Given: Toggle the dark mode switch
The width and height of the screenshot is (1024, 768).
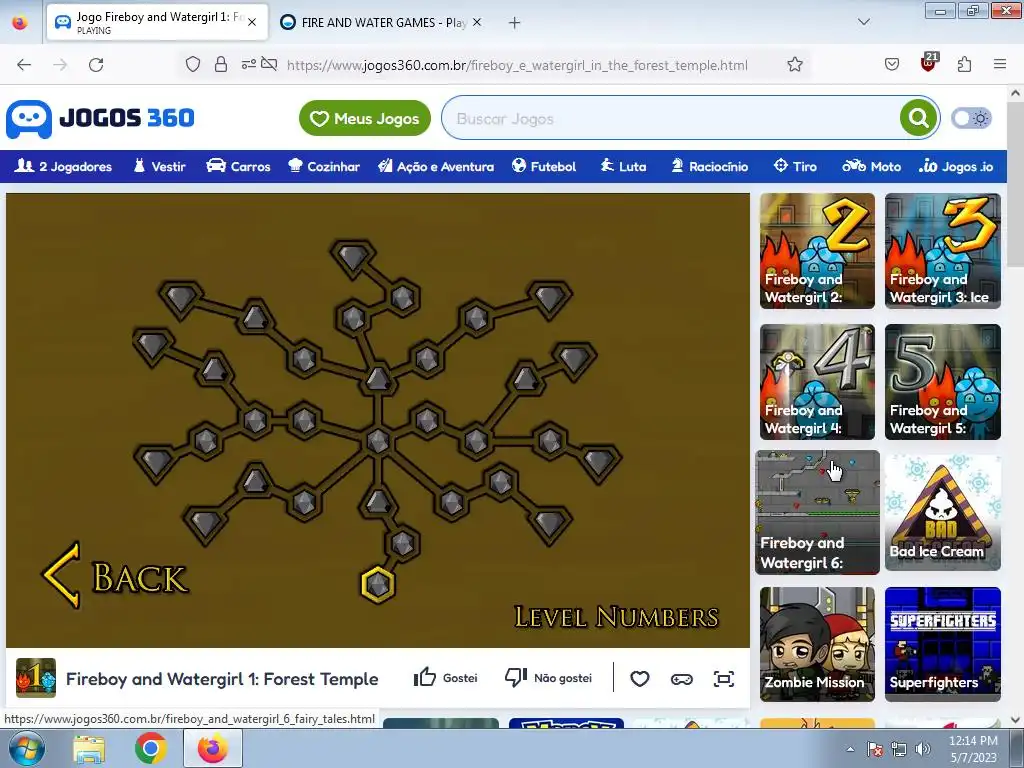Looking at the screenshot, I should point(971,118).
